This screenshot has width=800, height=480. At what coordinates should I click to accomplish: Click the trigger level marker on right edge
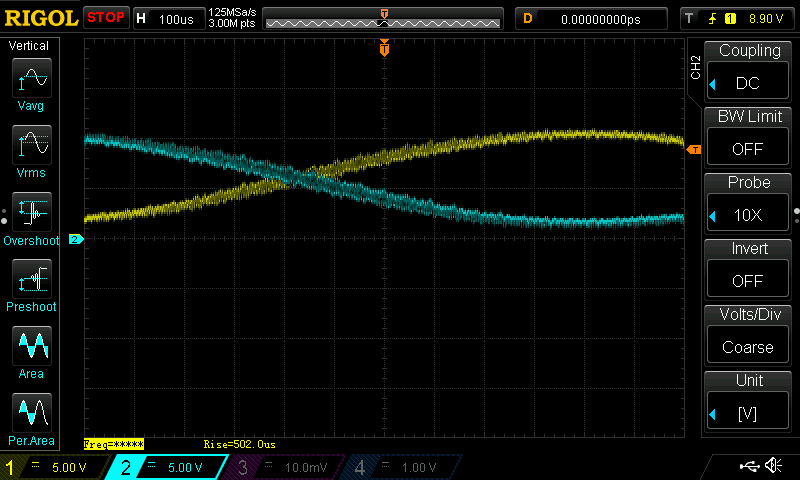[694, 149]
